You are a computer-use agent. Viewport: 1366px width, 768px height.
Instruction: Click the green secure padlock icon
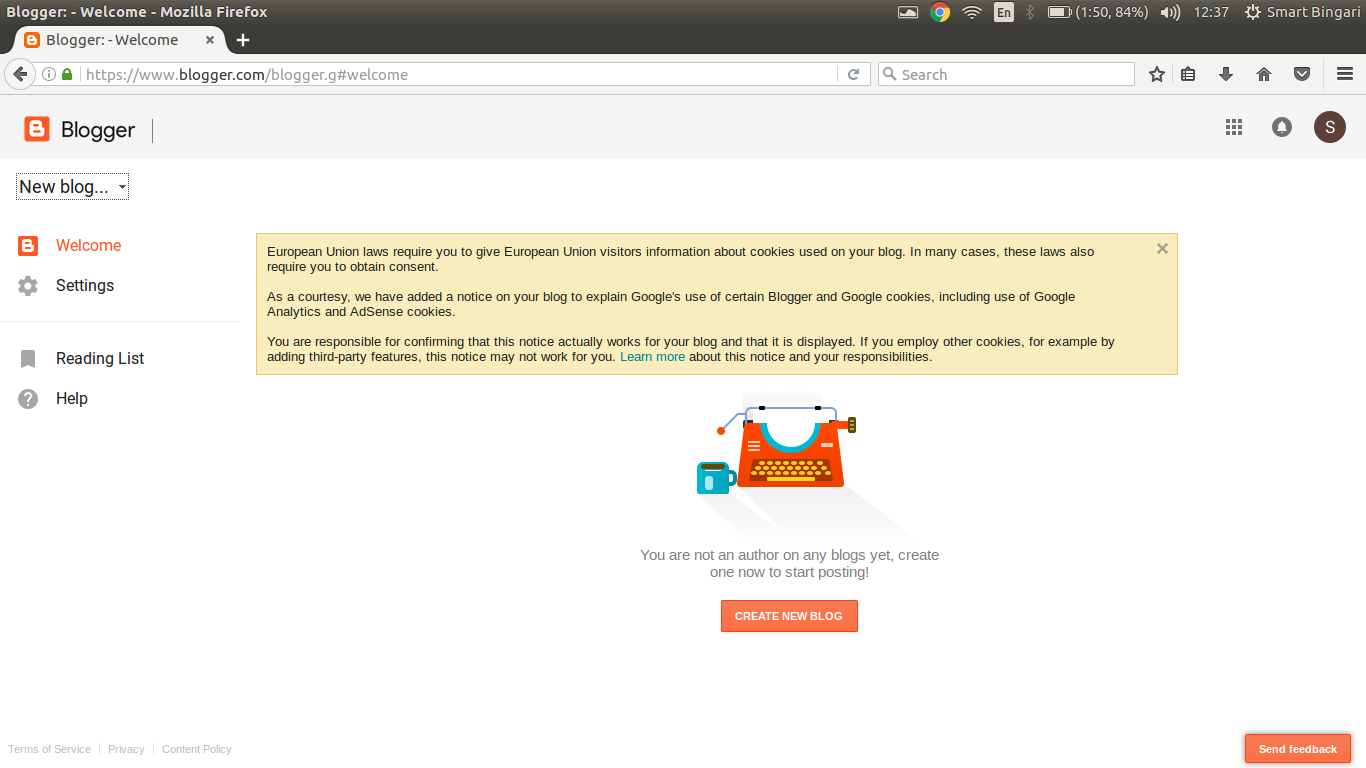[x=67, y=74]
